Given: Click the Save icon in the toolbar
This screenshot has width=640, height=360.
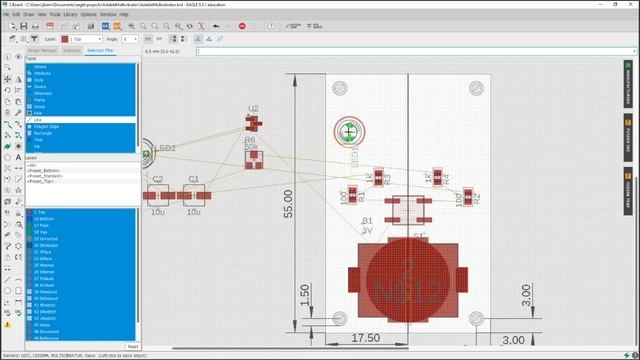Looking at the screenshot, I should tap(24, 26).
